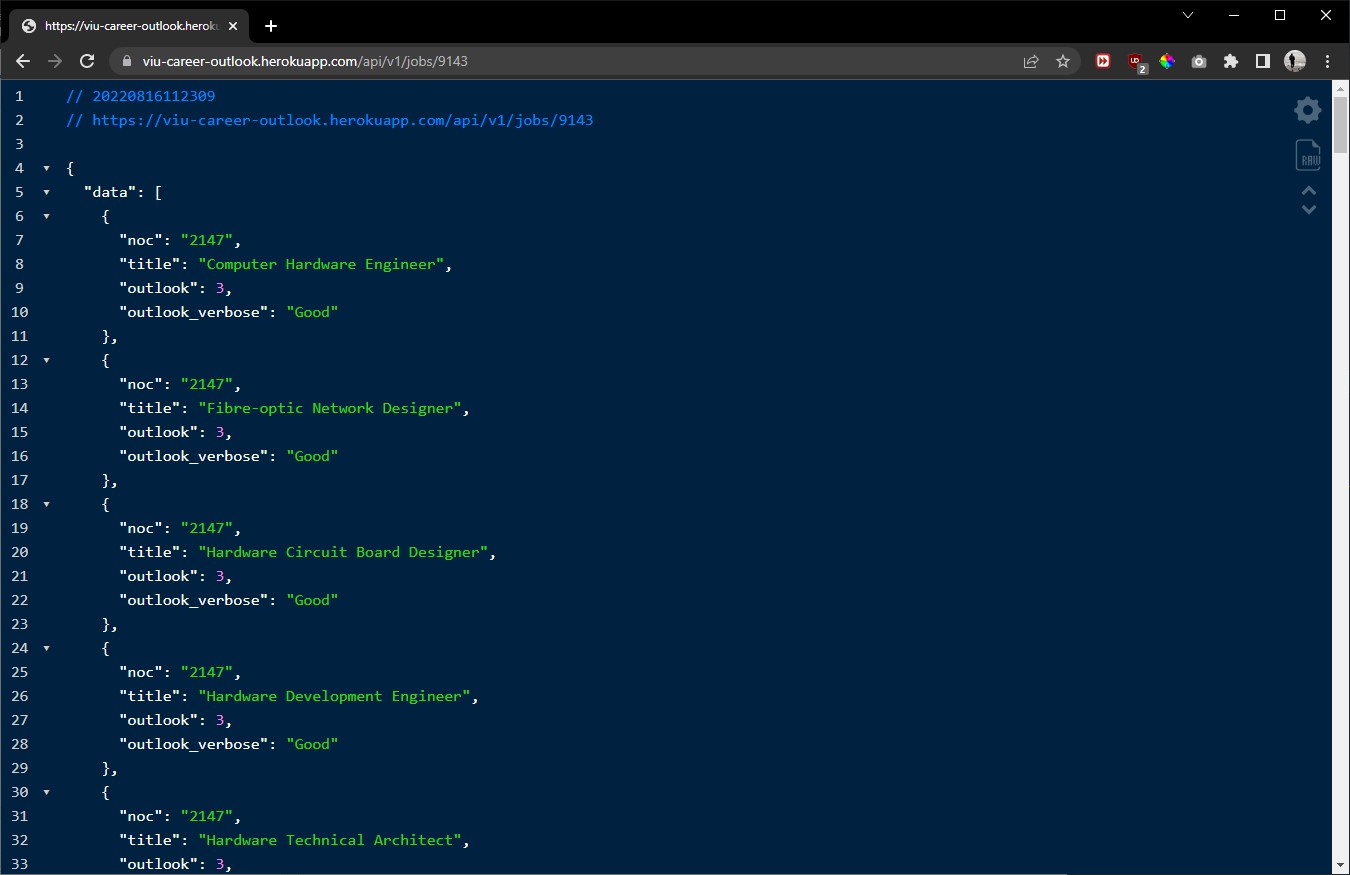Open the uBlock Origin extension
1350x875 pixels.
click(1135, 61)
